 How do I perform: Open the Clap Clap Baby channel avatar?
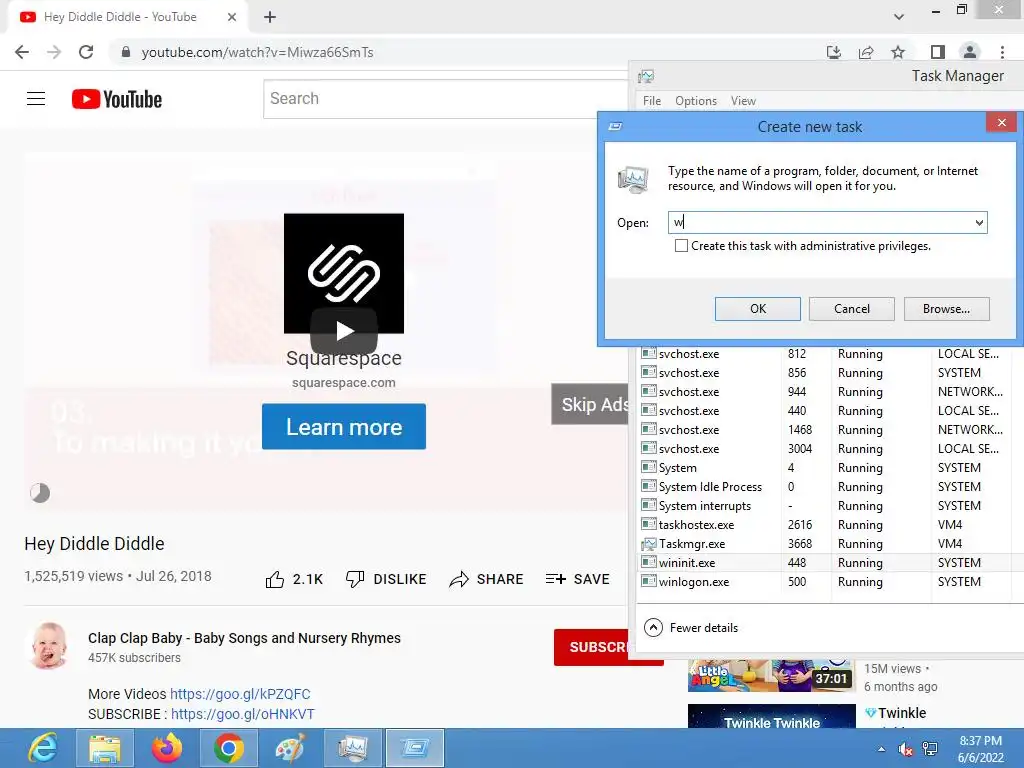click(x=49, y=646)
